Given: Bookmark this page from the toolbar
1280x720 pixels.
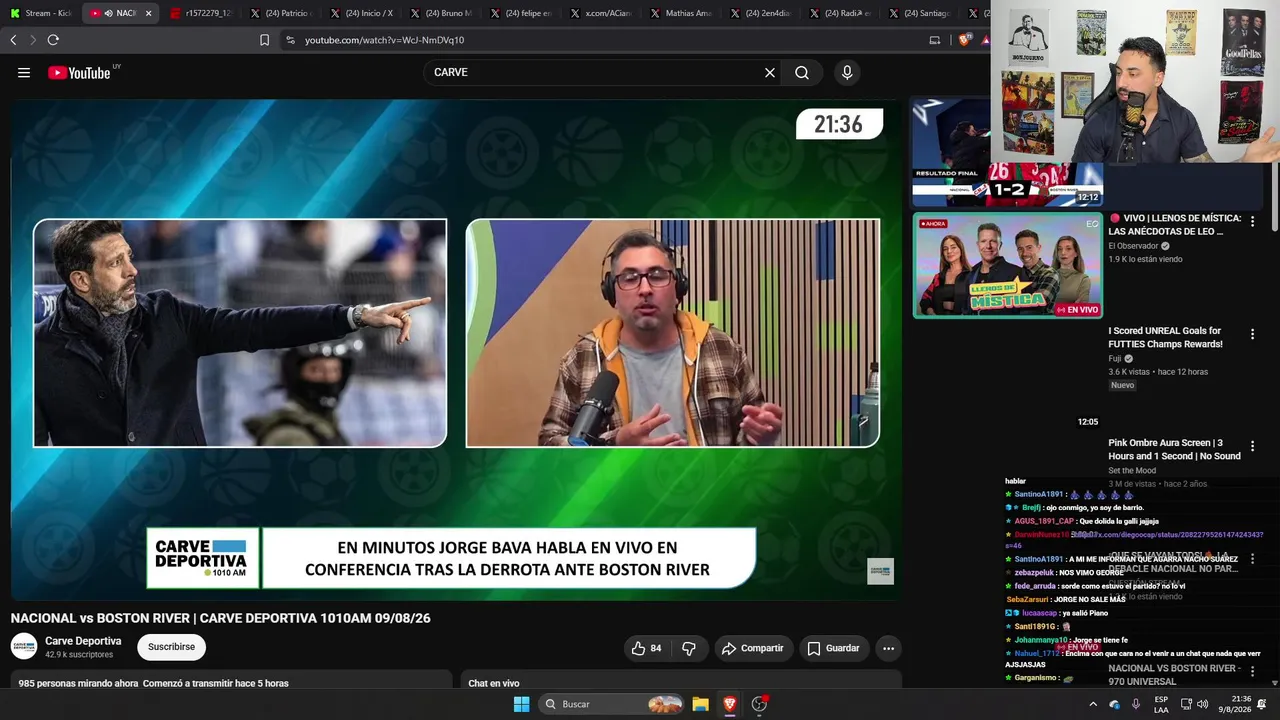Looking at the screenshot, I should click(x=264, y=40).
